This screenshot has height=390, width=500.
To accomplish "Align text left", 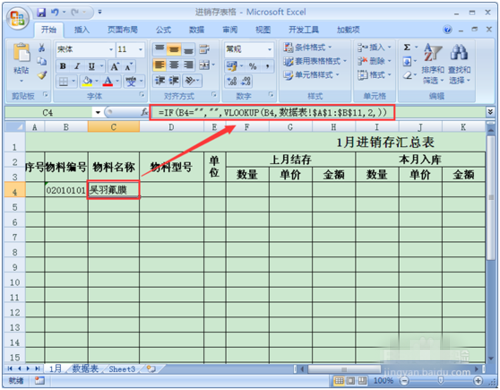I will (x=159, y=65).
